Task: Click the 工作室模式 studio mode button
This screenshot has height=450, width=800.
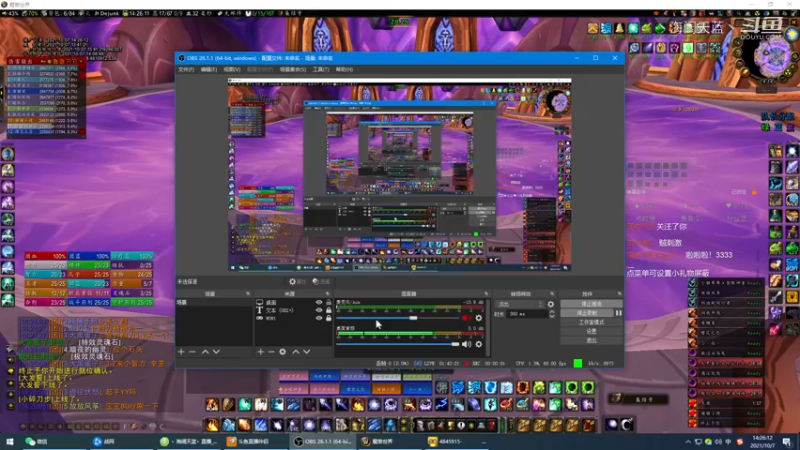Action: pos(591,322)
